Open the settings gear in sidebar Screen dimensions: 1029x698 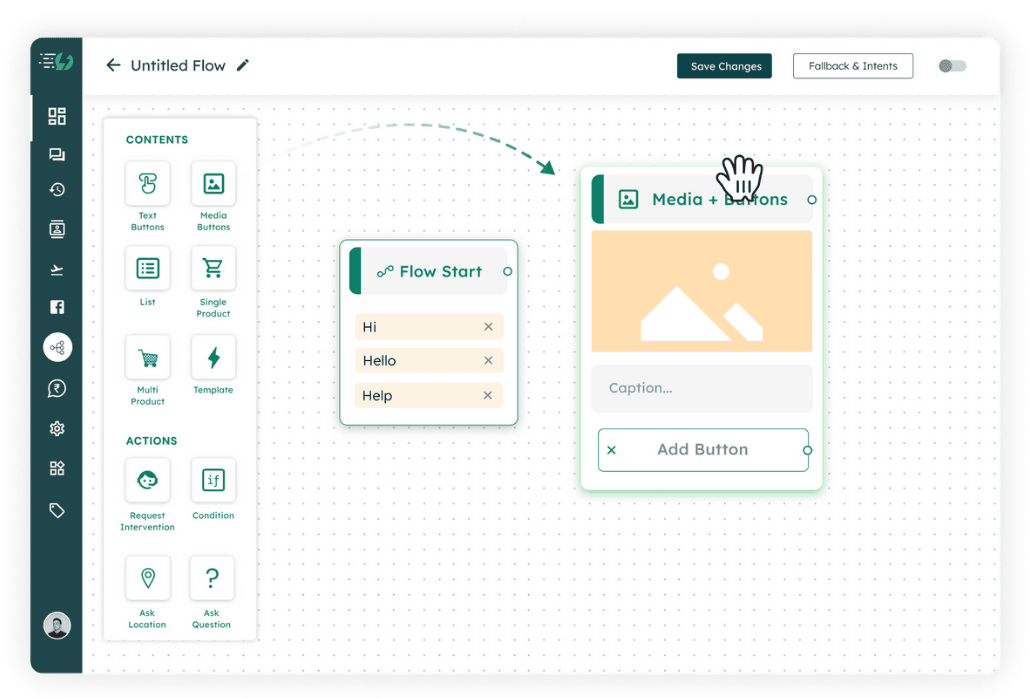pos(57,429)
